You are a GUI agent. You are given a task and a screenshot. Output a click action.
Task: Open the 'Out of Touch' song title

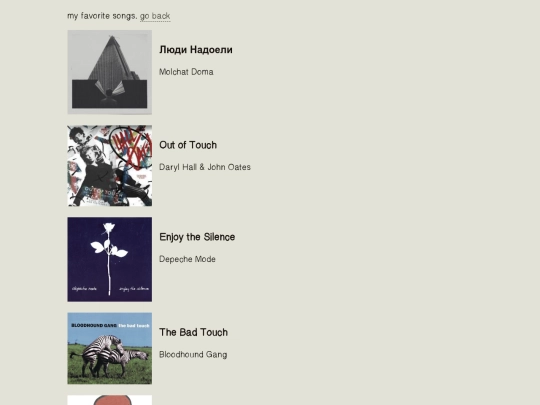click(188, 145)
